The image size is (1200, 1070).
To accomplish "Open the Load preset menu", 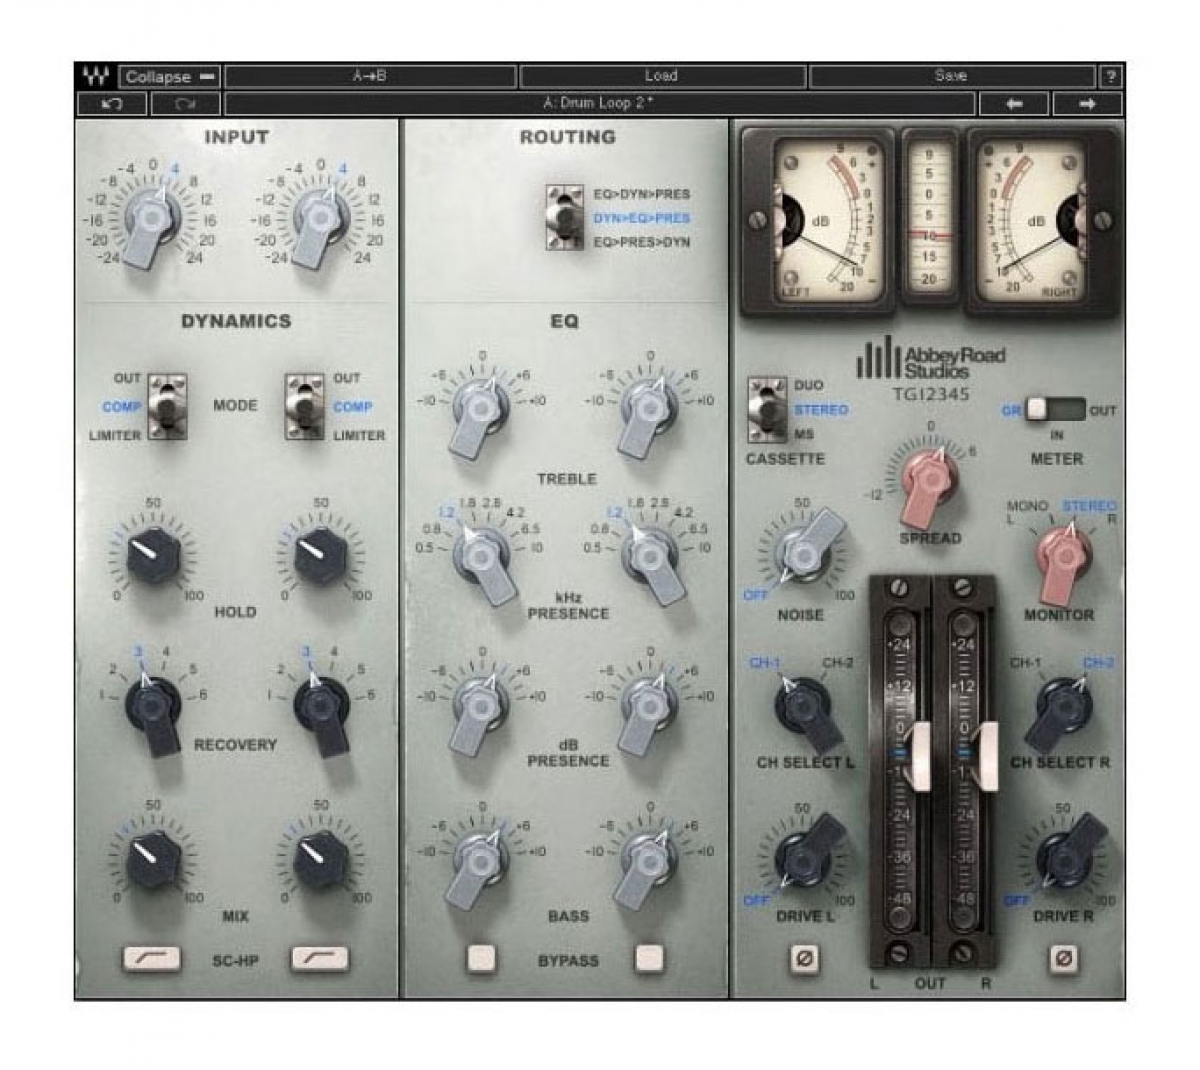I will coord(661,76).
